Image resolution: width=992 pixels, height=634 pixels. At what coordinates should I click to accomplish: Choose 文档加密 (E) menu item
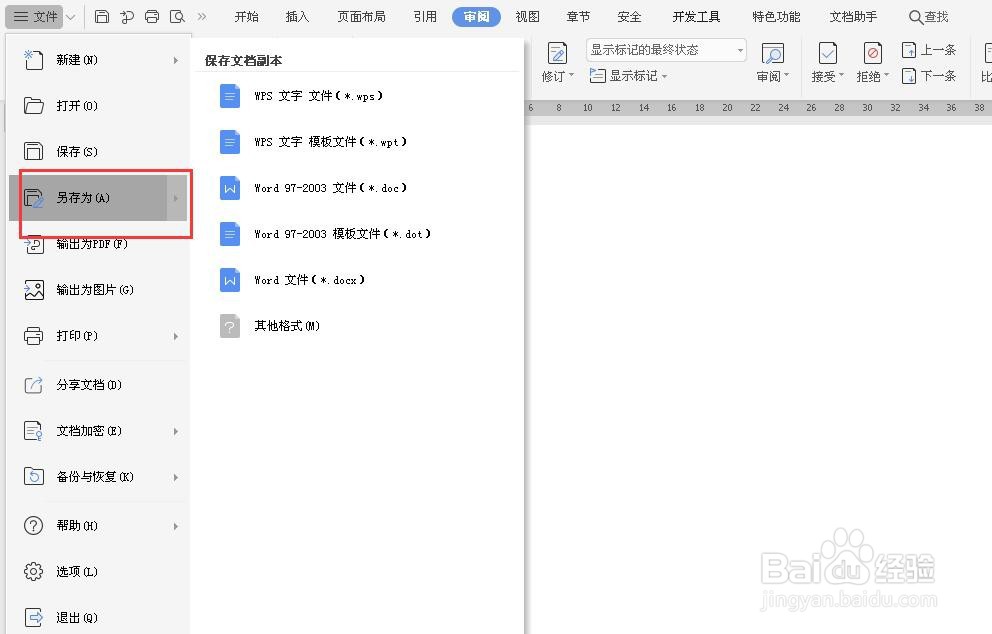[98, 431]
